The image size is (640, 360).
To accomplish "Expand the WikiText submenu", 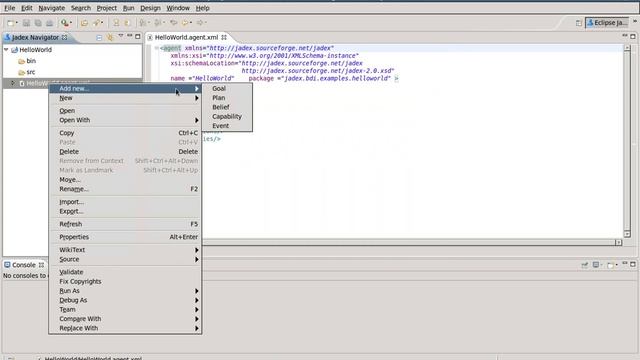I will [125, 250].
